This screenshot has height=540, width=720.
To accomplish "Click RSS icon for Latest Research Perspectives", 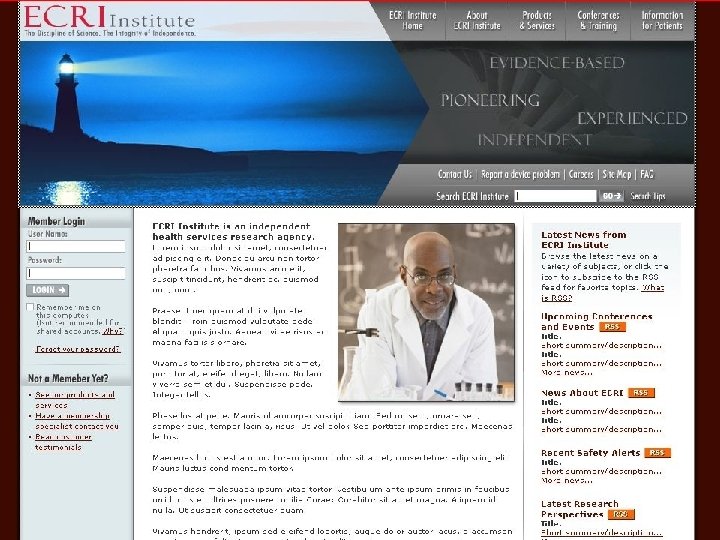I will 621,514.
